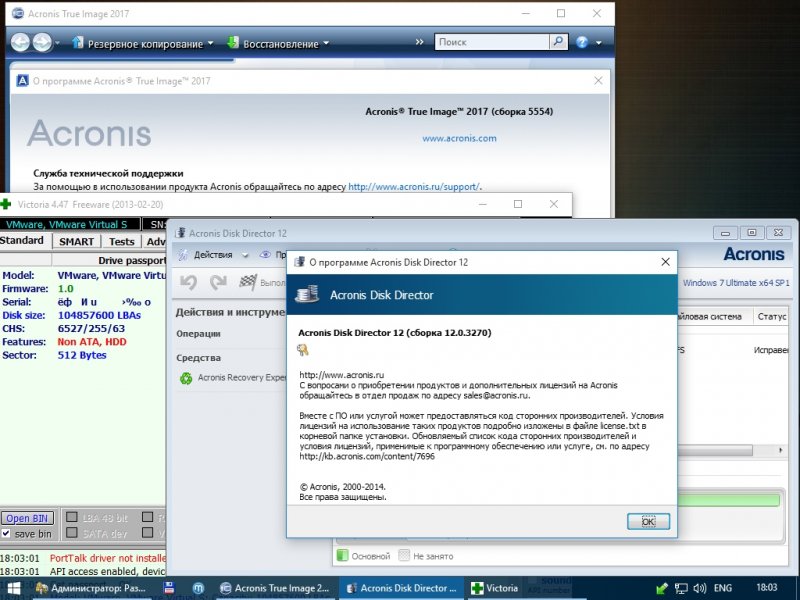Viewport: 800px width, 600px height.
Task: Change the ENG input language indicator
Action: 722,588
